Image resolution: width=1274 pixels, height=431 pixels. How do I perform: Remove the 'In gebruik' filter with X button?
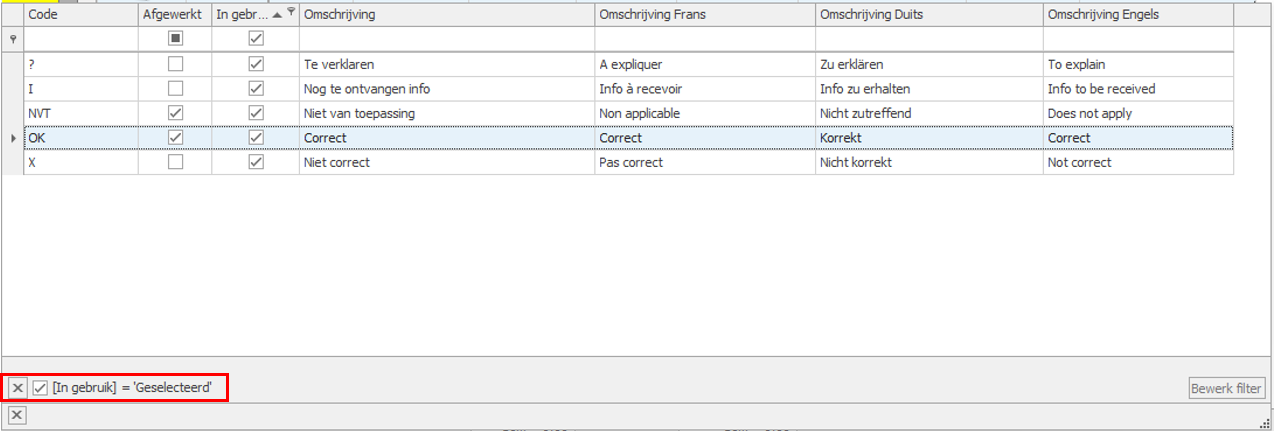click(18, 388)
